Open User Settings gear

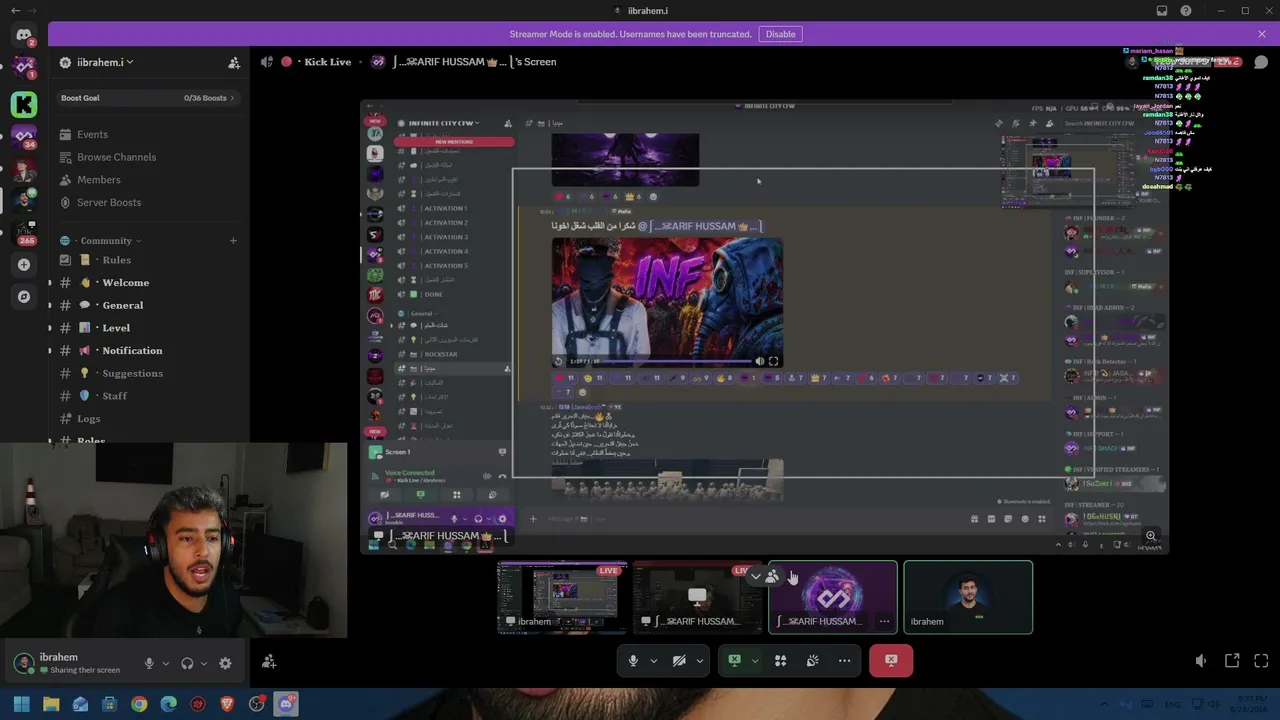225,663
